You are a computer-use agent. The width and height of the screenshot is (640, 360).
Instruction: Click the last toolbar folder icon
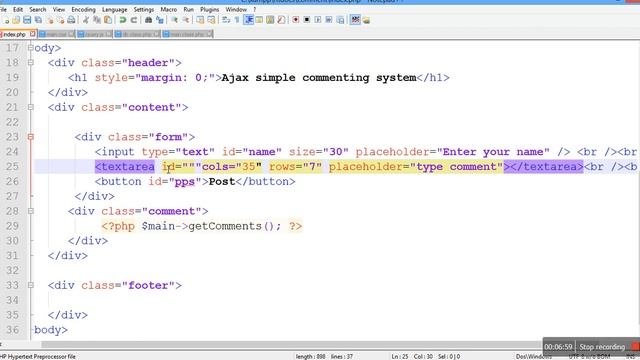366,20
